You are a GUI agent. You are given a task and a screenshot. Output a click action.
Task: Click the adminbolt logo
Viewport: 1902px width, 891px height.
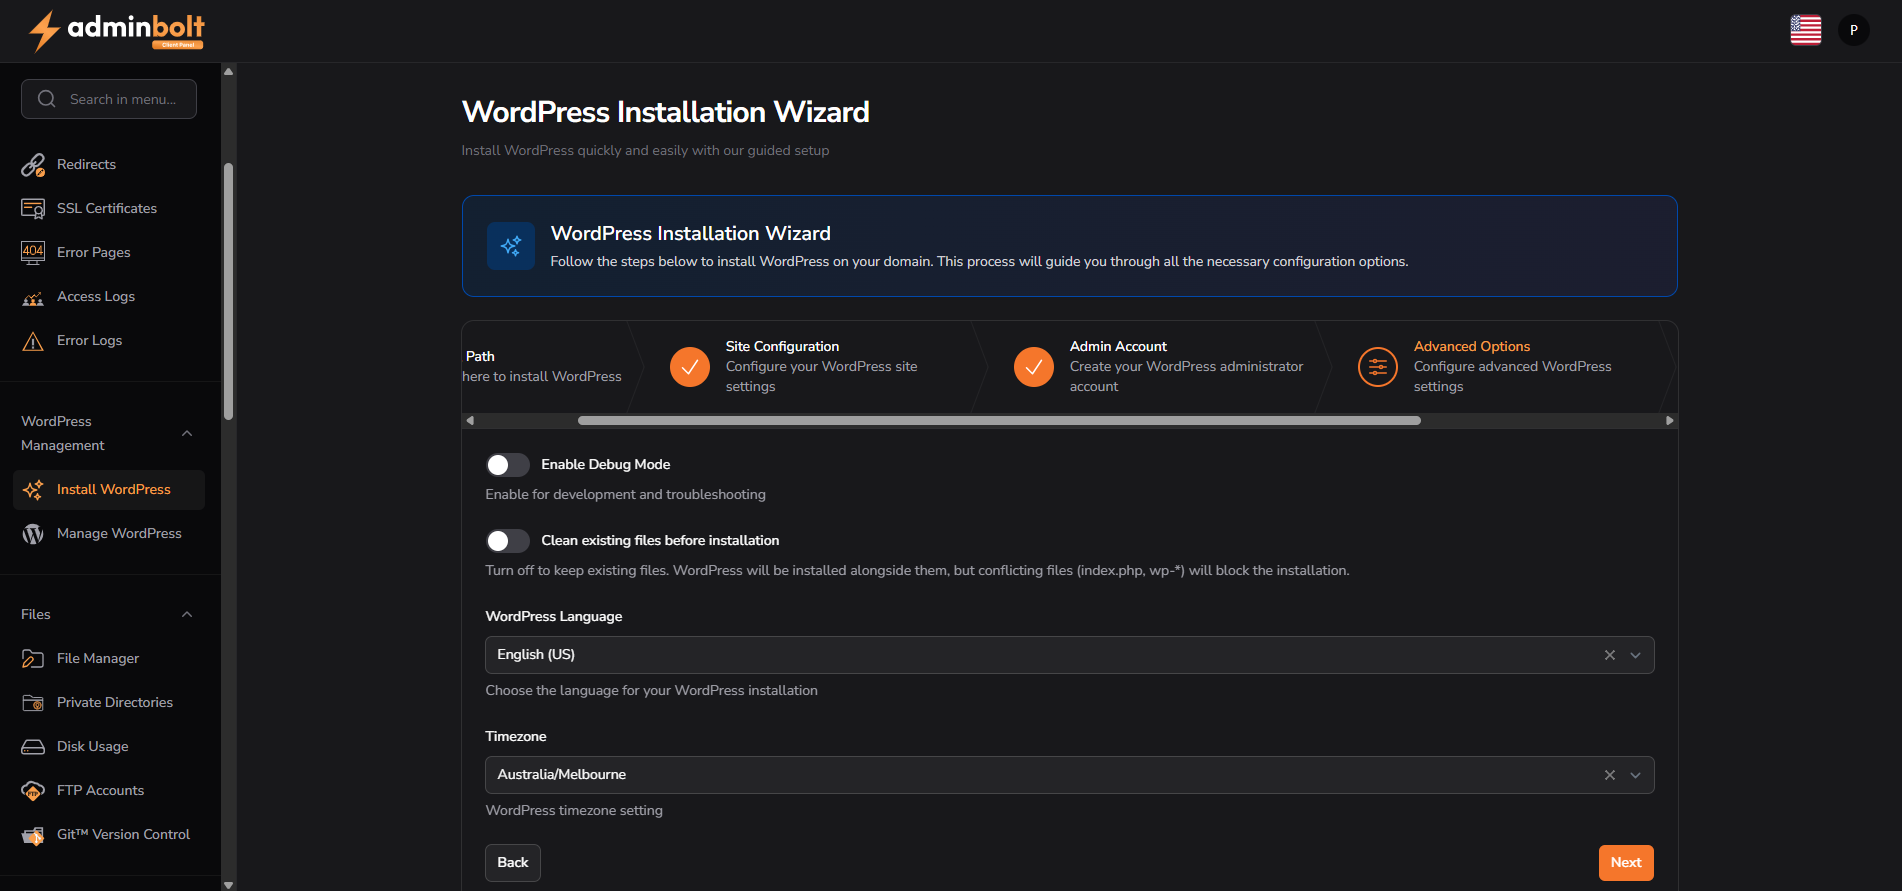[x=117, y=30]
